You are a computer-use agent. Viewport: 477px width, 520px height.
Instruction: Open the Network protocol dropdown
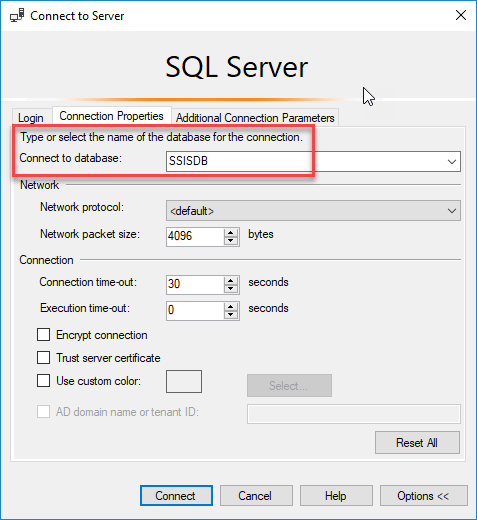click(313, 211)
